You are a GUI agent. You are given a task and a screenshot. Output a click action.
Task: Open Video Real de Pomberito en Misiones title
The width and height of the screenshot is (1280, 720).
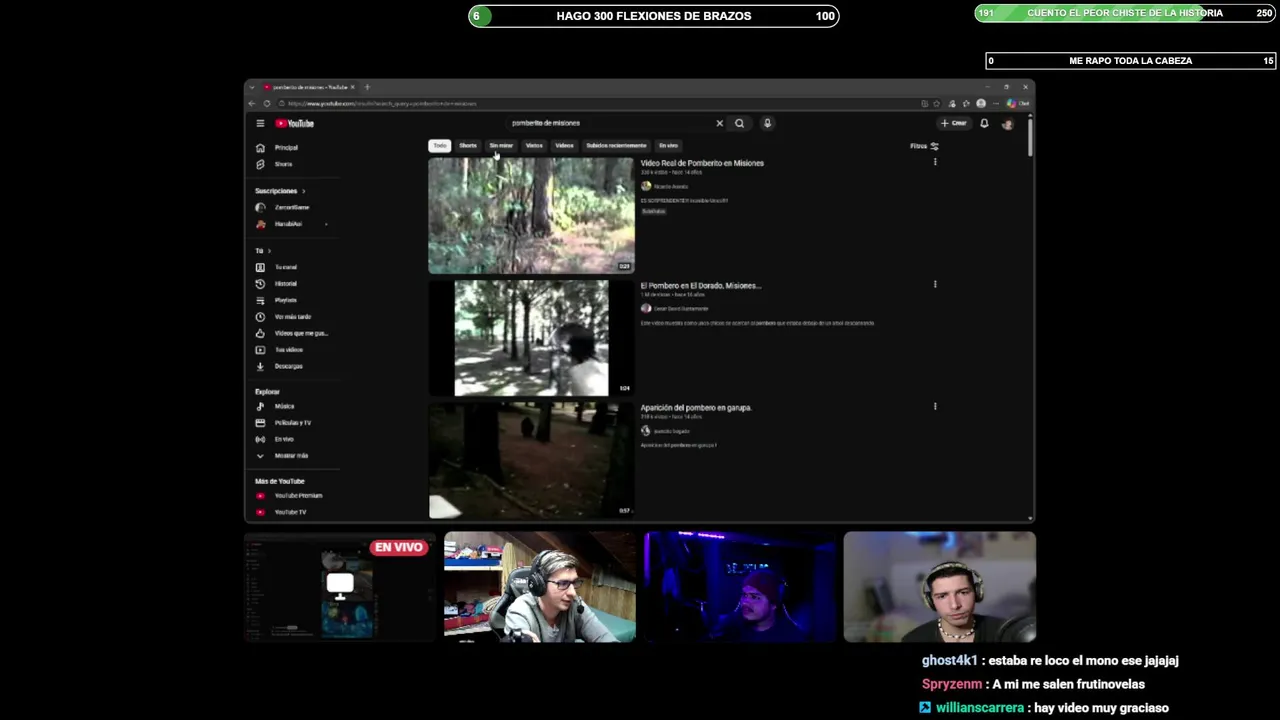(702, 163)
